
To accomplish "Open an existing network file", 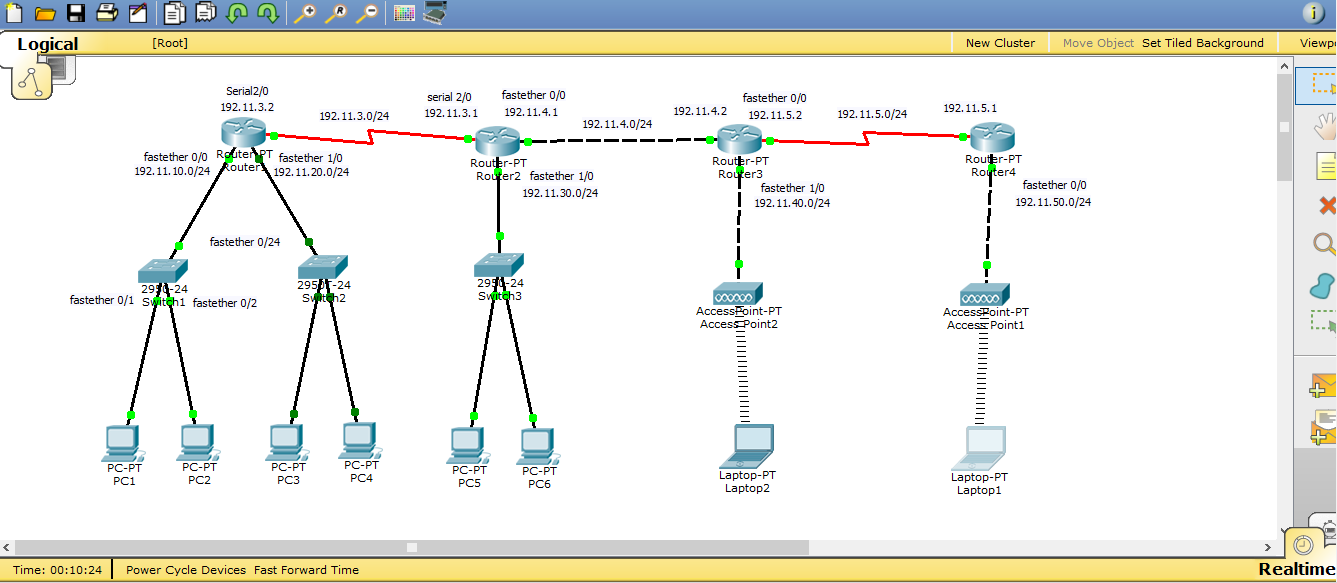I will [x=43, y=13].
